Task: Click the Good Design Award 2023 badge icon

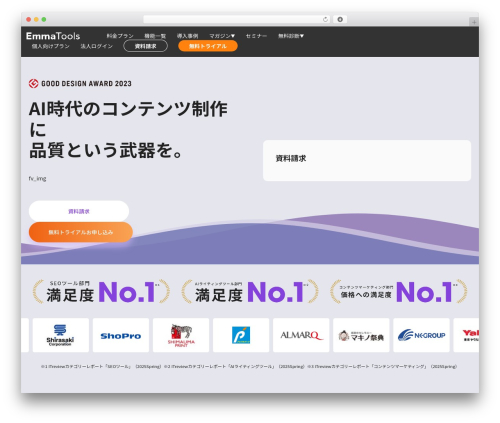Action: click(33, 83)
